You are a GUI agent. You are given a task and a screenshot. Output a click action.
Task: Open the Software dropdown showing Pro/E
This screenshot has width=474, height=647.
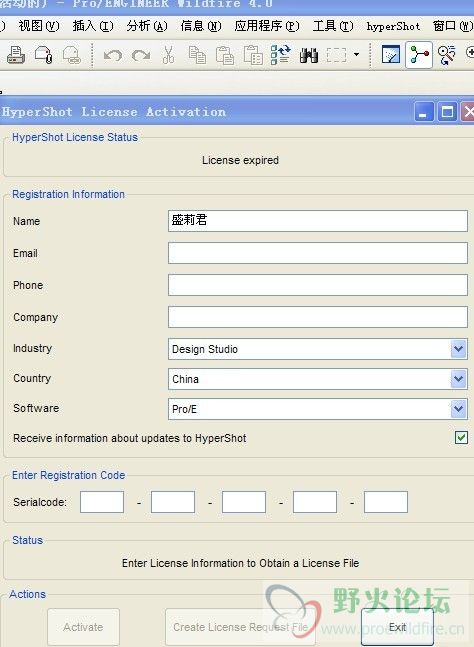point(318,409)
